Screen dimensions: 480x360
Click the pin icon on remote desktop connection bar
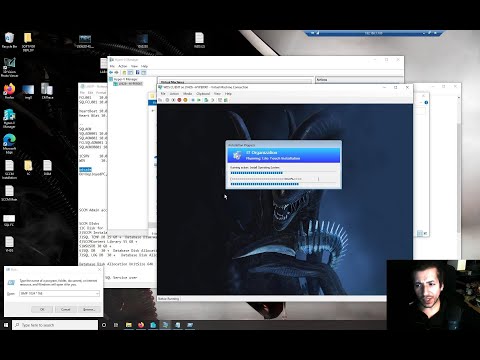click(312, 33)
